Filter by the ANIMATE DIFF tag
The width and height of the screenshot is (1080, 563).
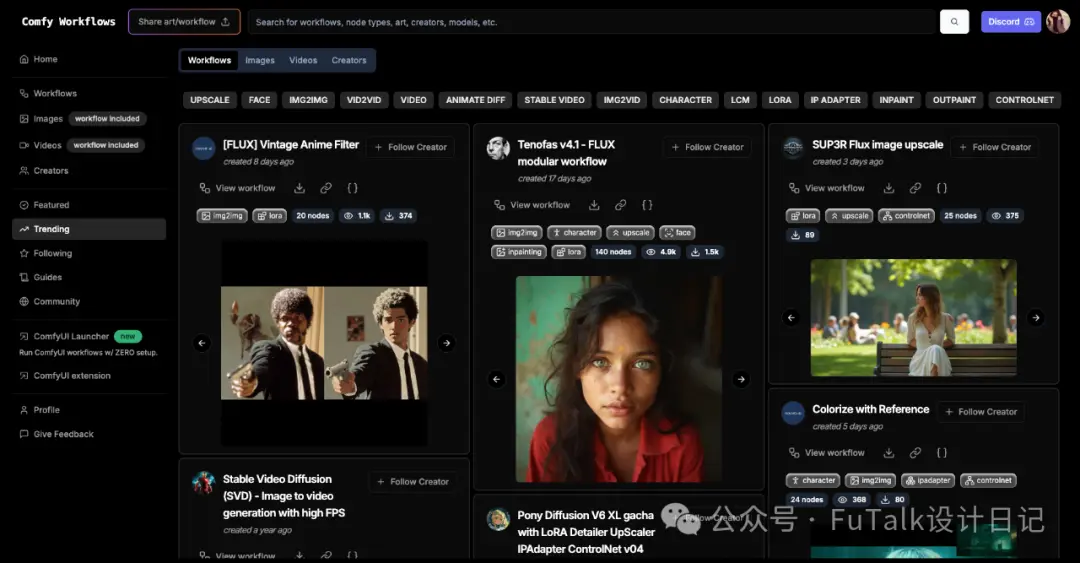coord(475,100)
